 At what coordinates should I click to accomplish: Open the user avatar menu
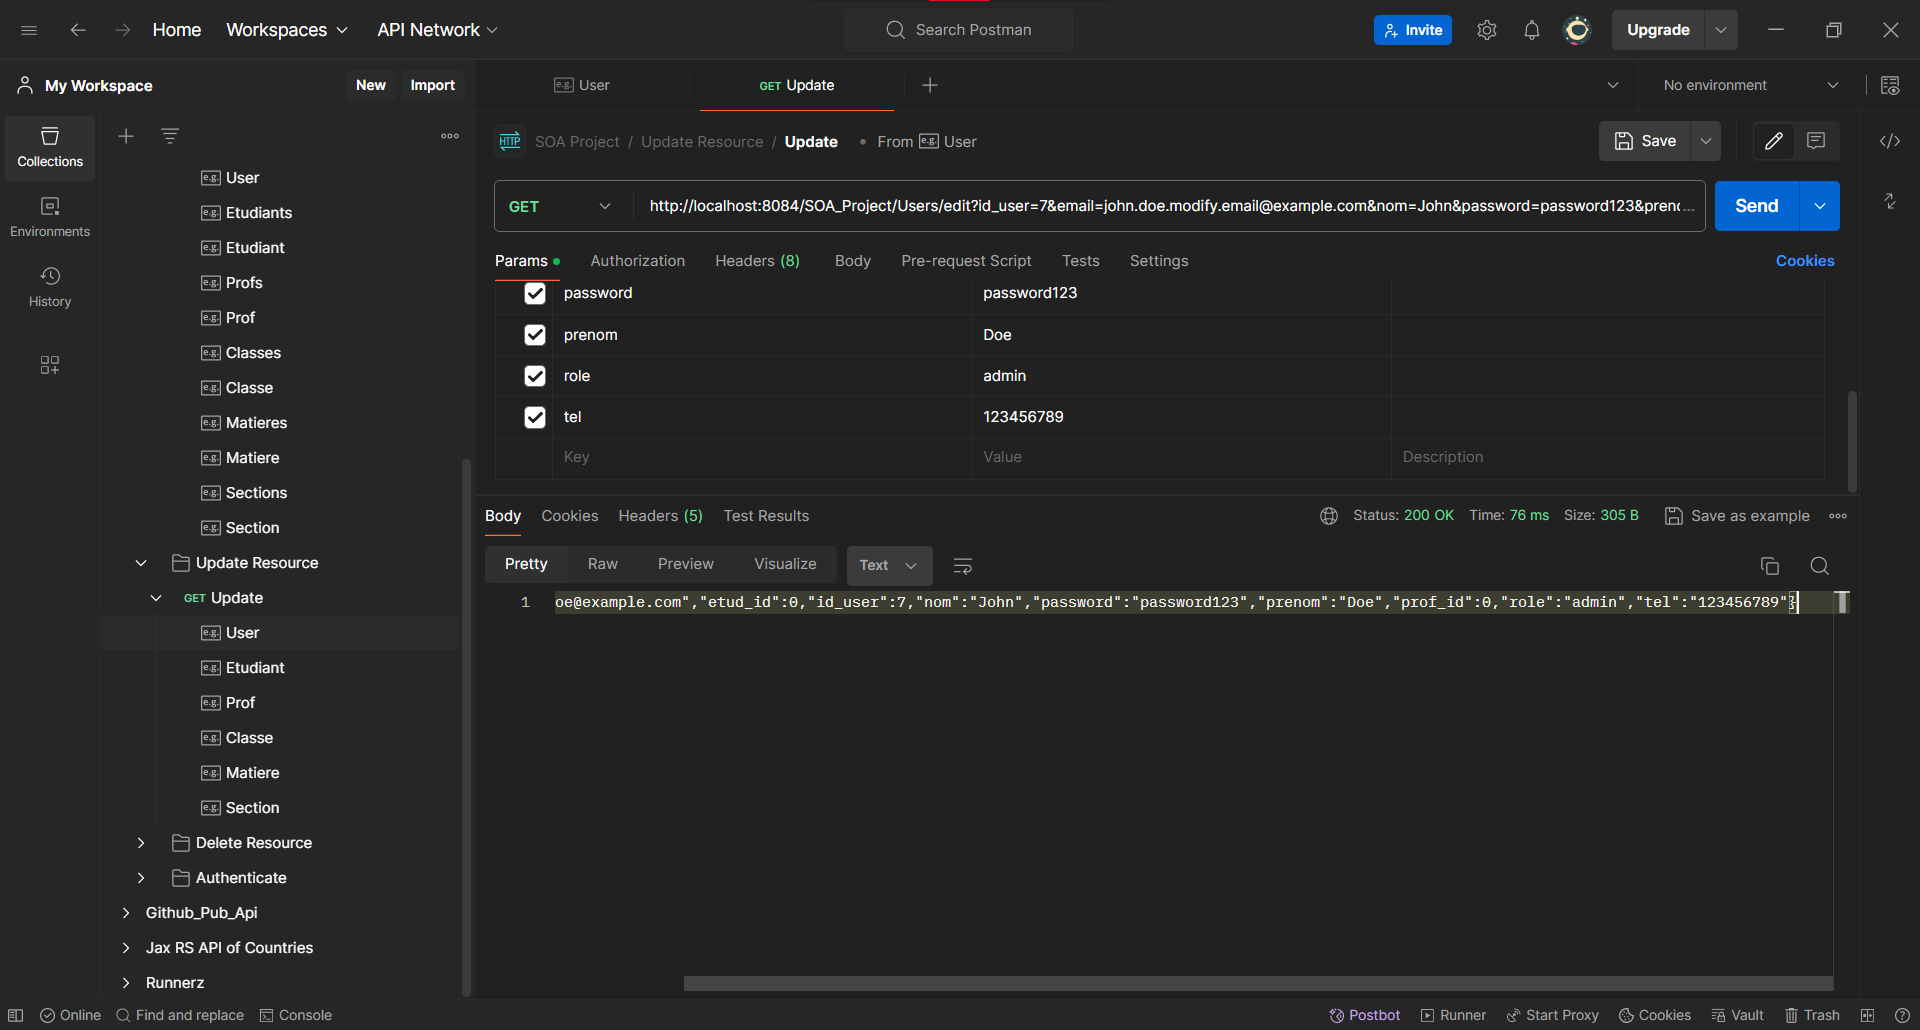tap(1577, 30)
